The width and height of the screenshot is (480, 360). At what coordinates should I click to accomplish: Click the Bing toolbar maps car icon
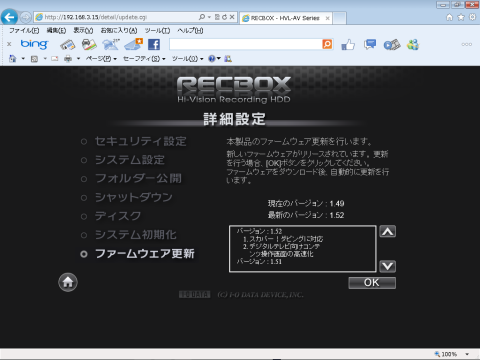pyautogui.click(x=89, y=44)
